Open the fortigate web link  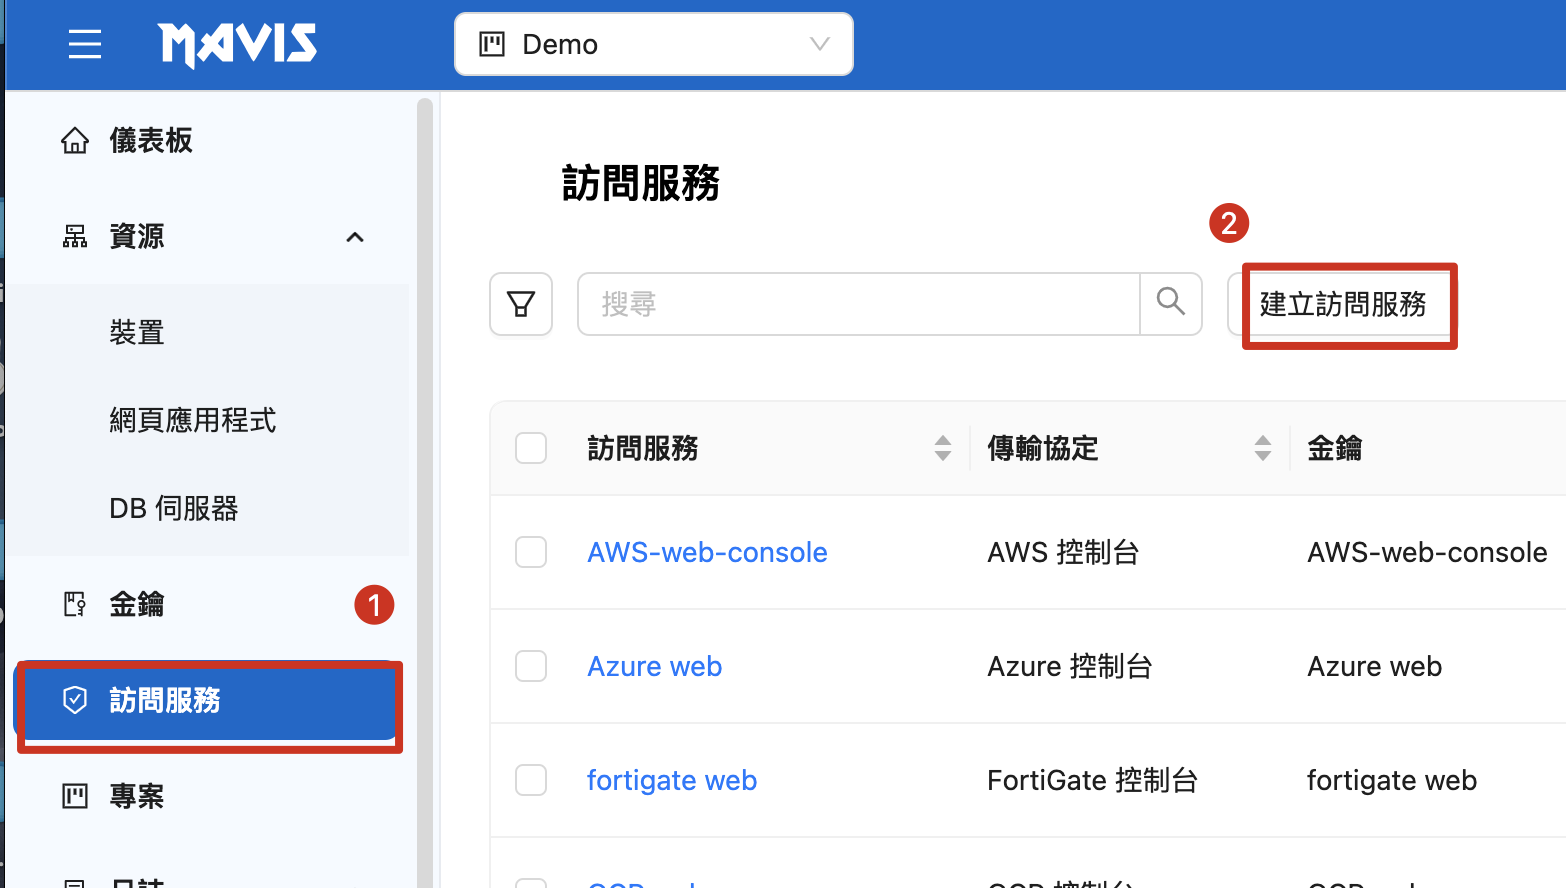coord(672,780)
